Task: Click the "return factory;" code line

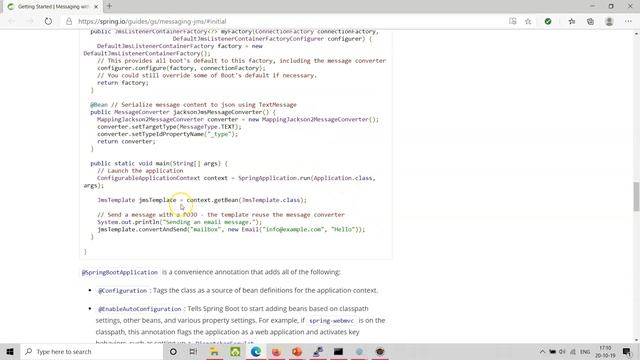Action: click(123, 83)
